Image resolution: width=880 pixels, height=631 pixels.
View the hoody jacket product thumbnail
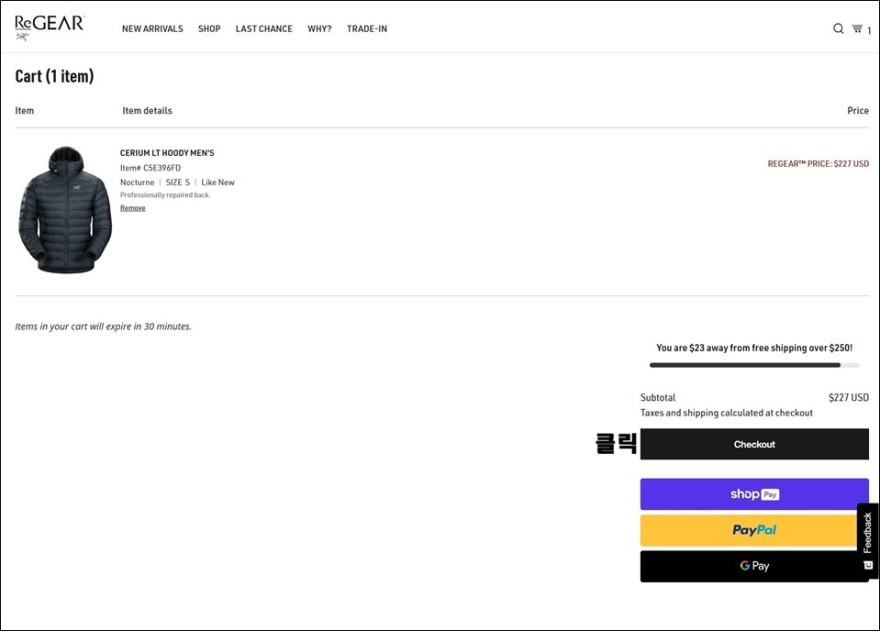[x=65, y=210]
